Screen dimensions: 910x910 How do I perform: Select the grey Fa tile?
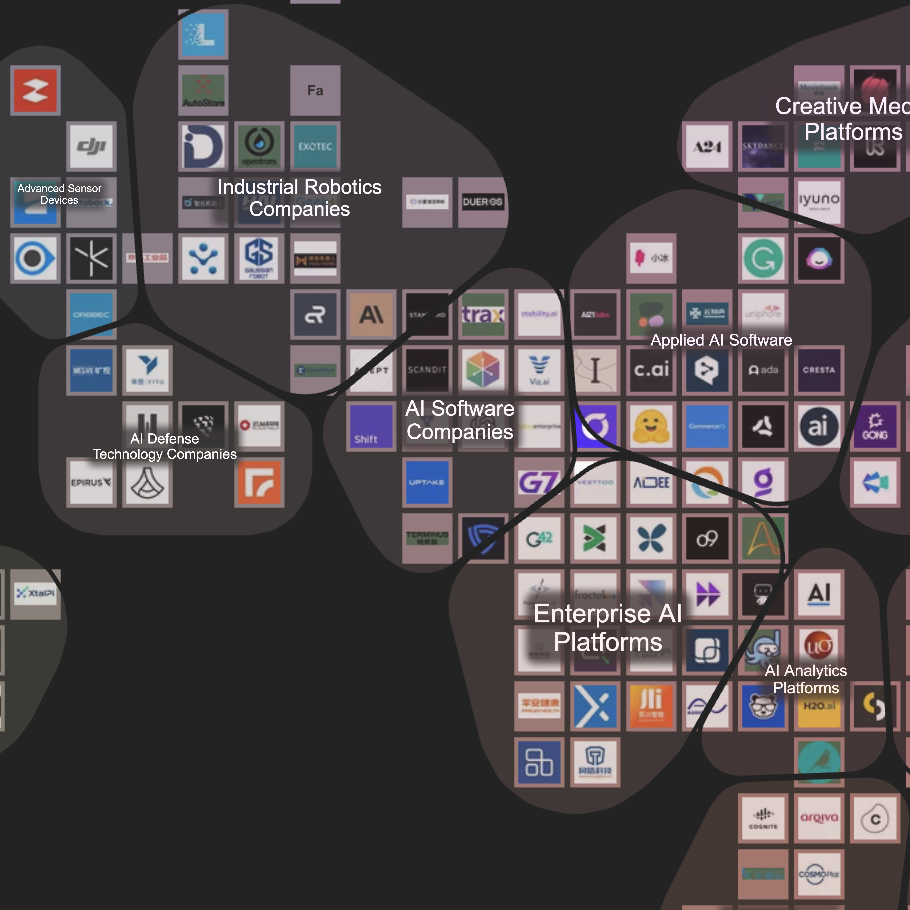[x=315, y=90]
